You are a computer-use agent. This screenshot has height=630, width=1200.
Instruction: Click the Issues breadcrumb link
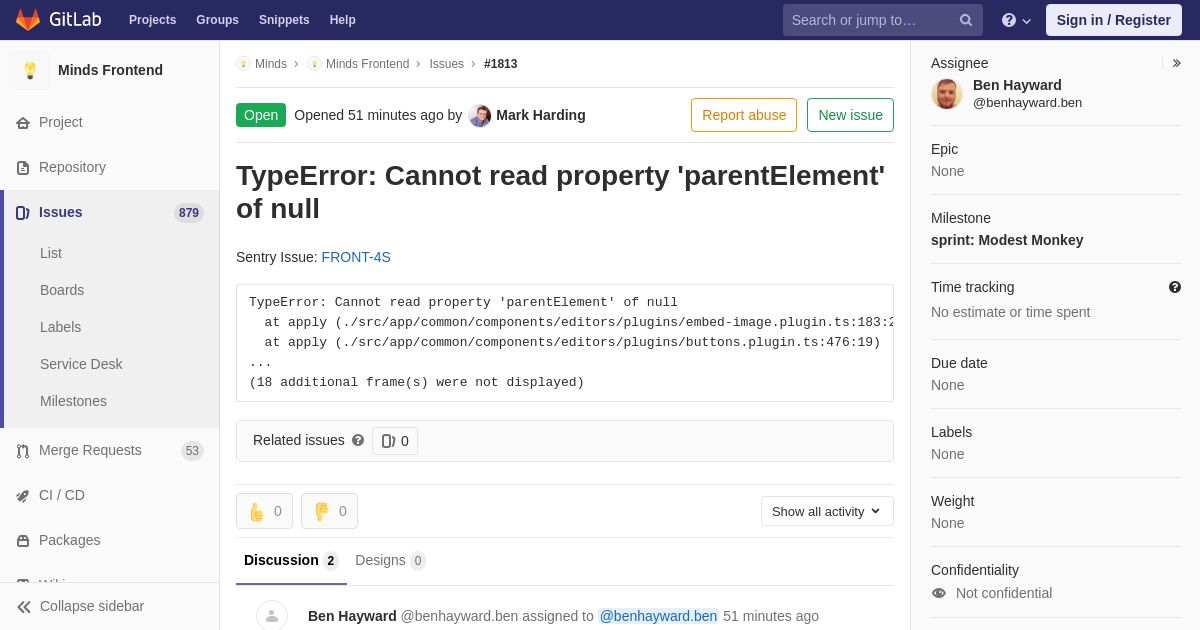click(x=447, y=64)
